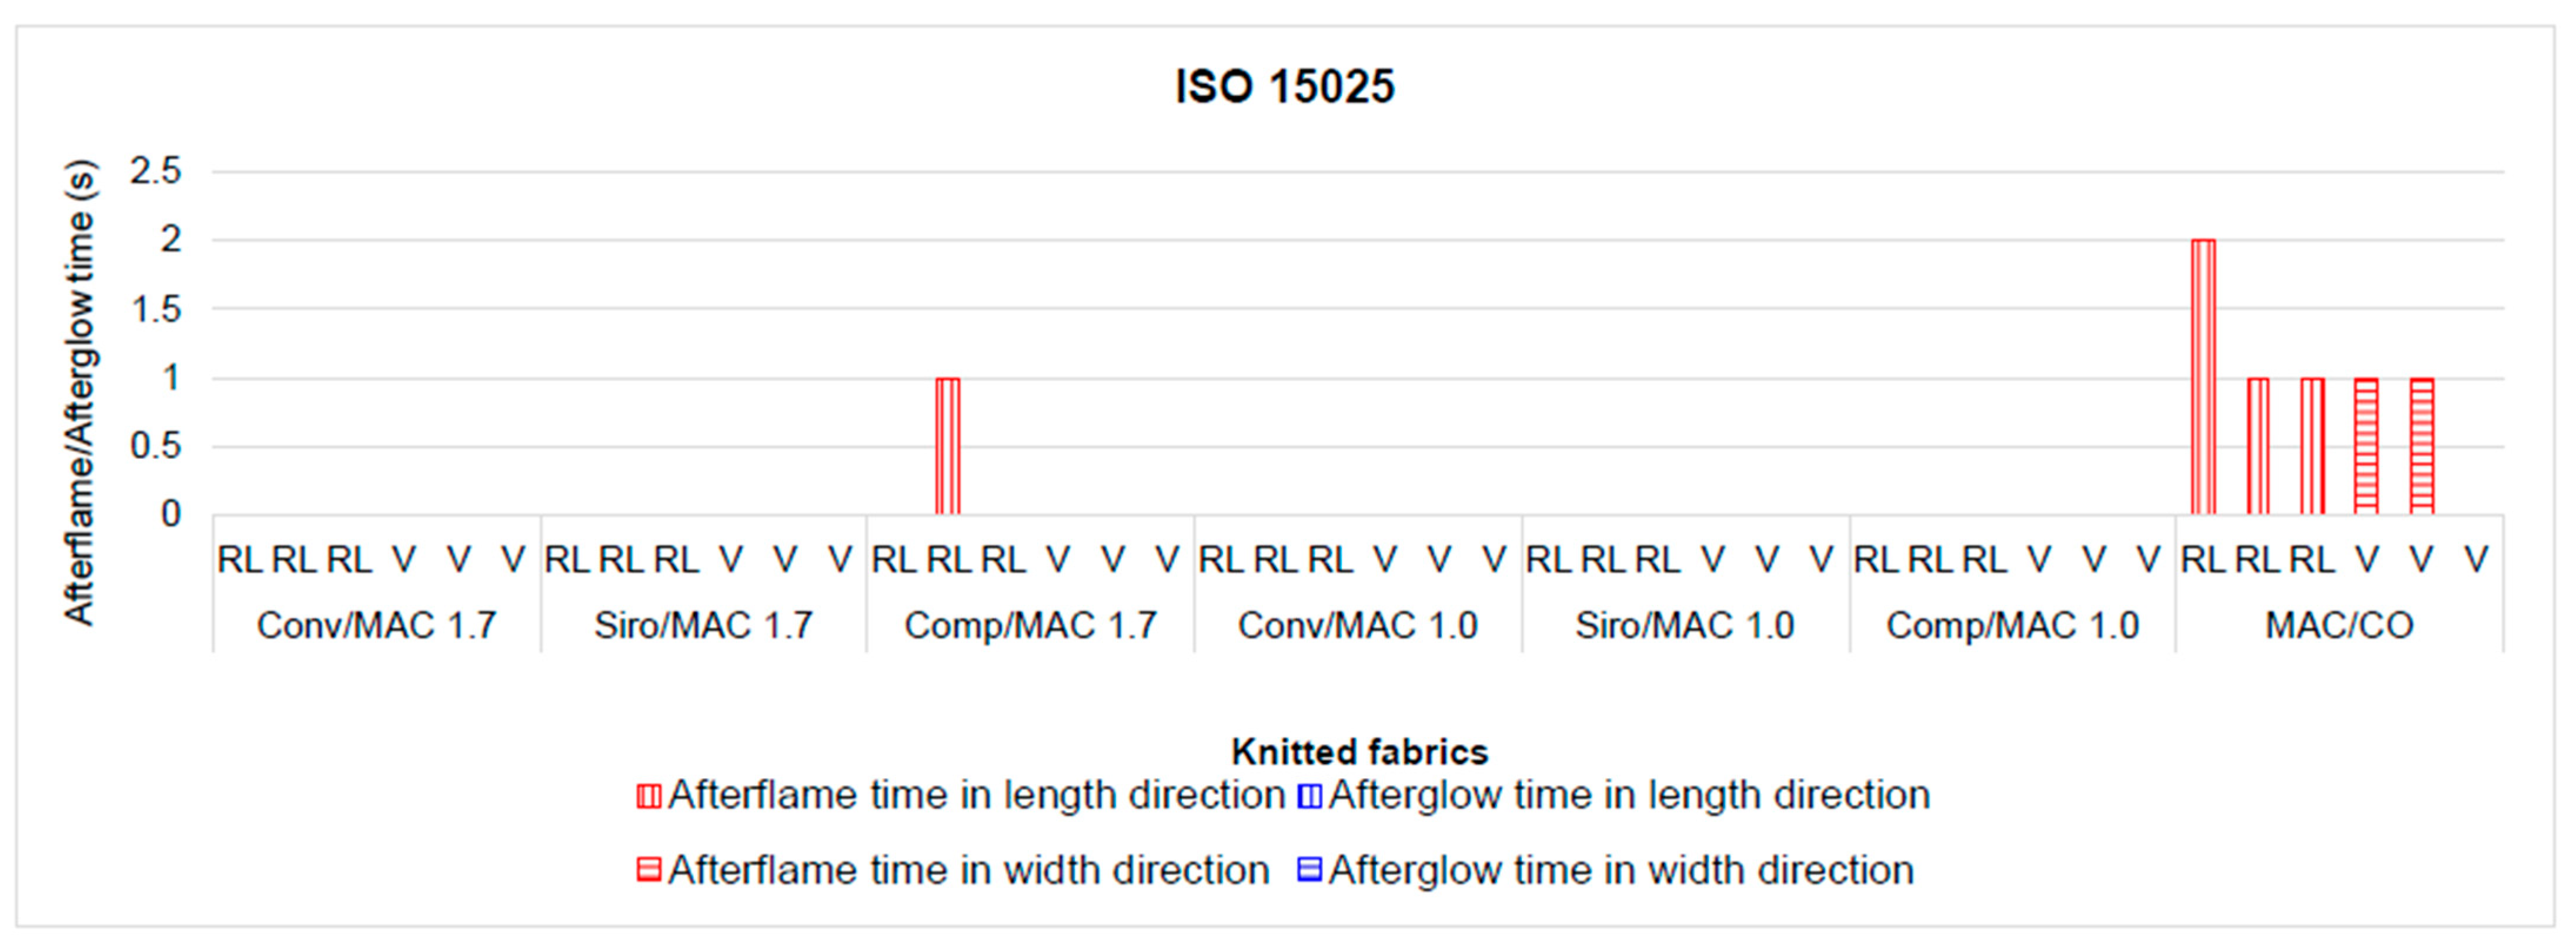This screenshot has height=947, width=2576.
Task: Click the Knitted fabrics axis title
Action: [1359, 751]
